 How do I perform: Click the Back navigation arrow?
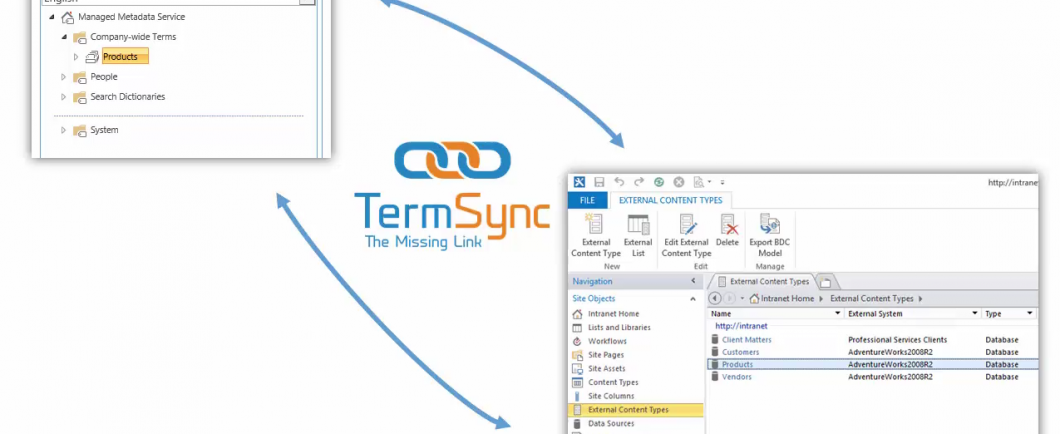716,298
